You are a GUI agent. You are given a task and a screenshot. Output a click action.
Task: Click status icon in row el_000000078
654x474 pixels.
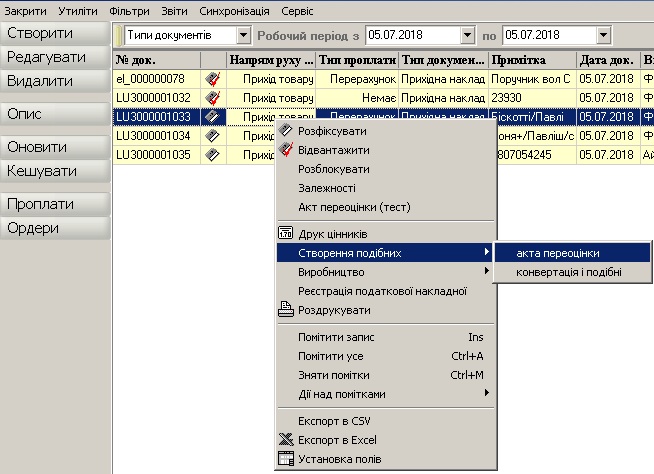pos(211,79)
